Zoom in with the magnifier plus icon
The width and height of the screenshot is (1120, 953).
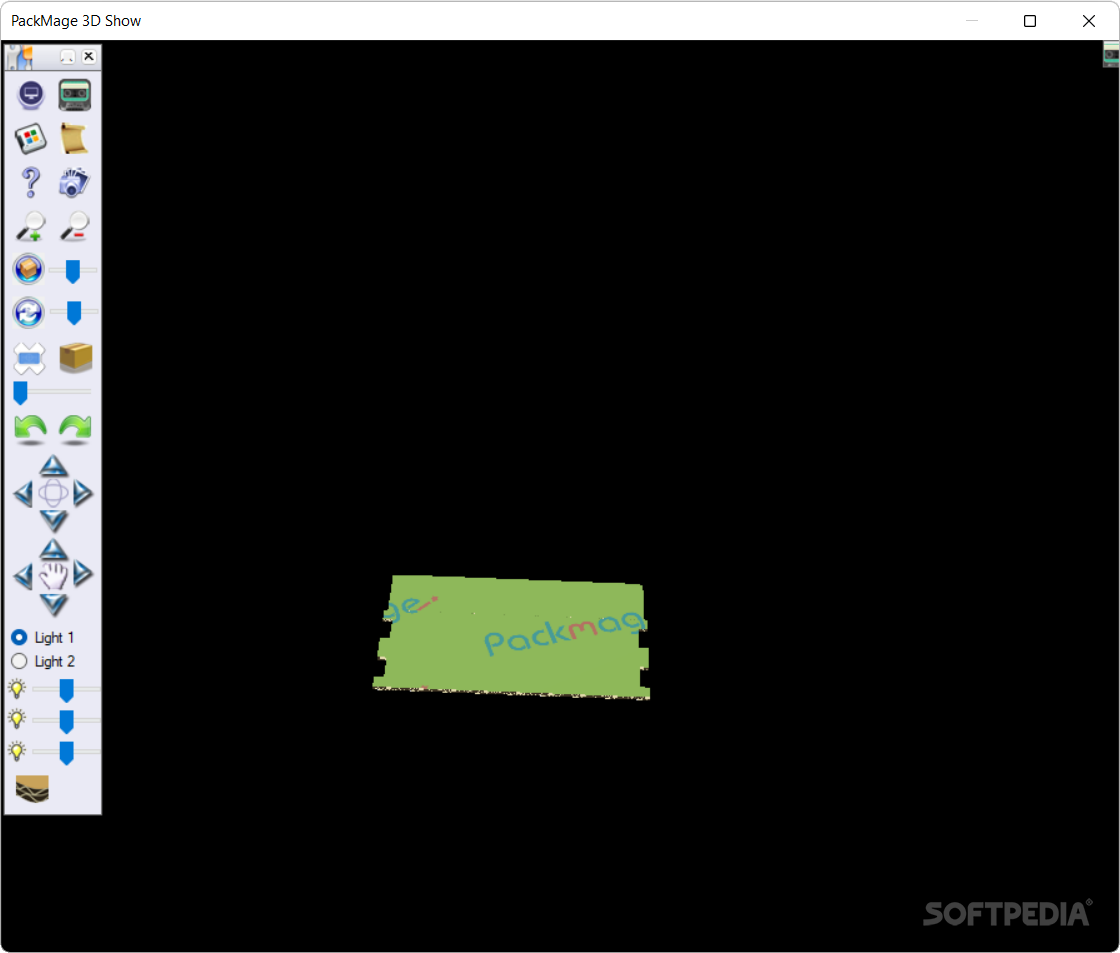pyautogui.click(x=31, y=226)
